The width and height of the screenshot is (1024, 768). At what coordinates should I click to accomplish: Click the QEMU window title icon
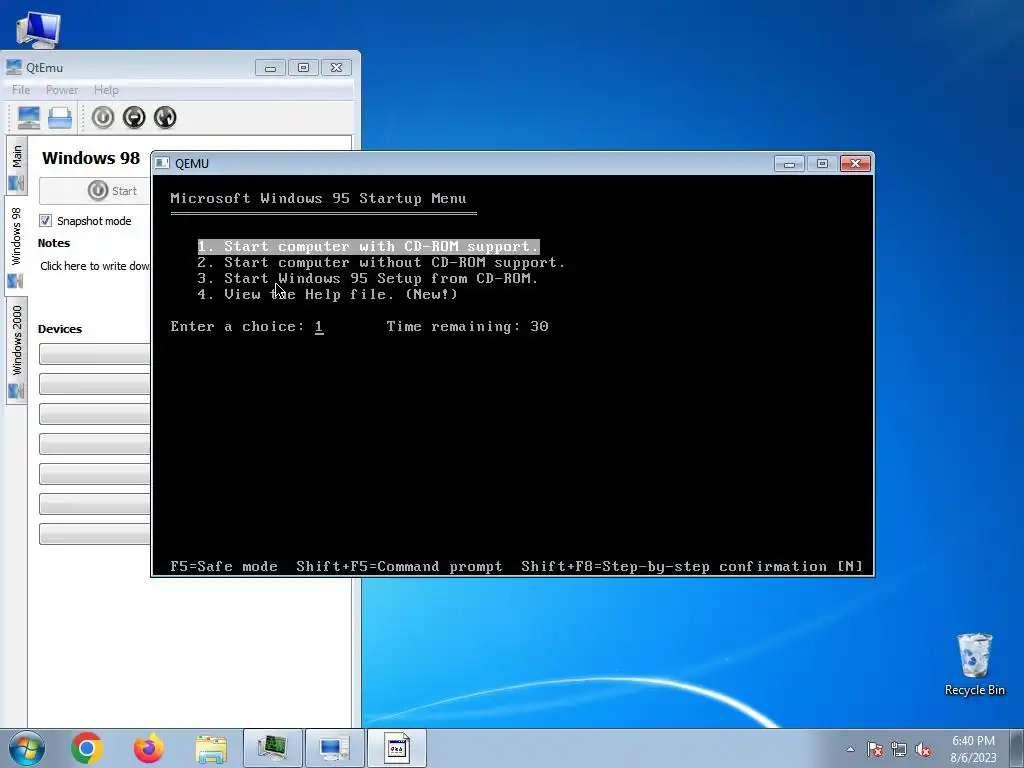pos(162,163)
